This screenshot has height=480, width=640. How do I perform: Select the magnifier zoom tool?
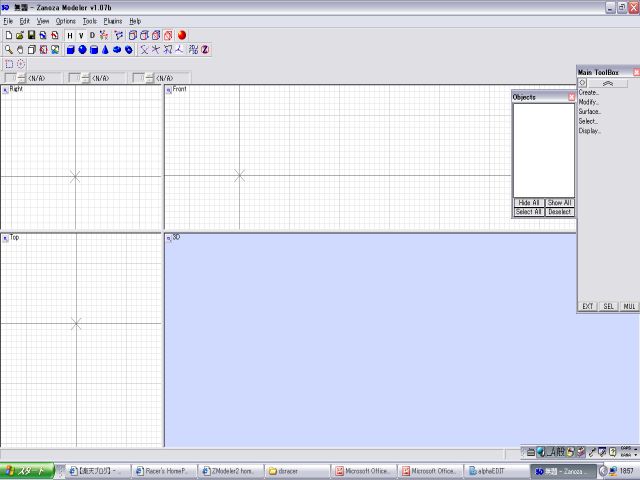point(9,50)
